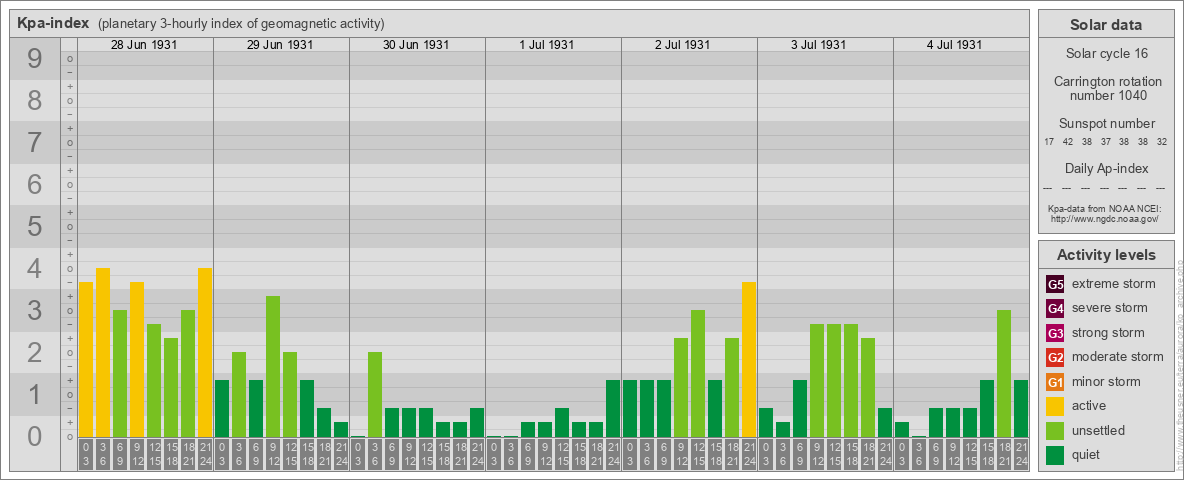The height and width of the screenshot is (480, 1184).
Task: Click the Kpa-index chart title
Action: (54, 23)
